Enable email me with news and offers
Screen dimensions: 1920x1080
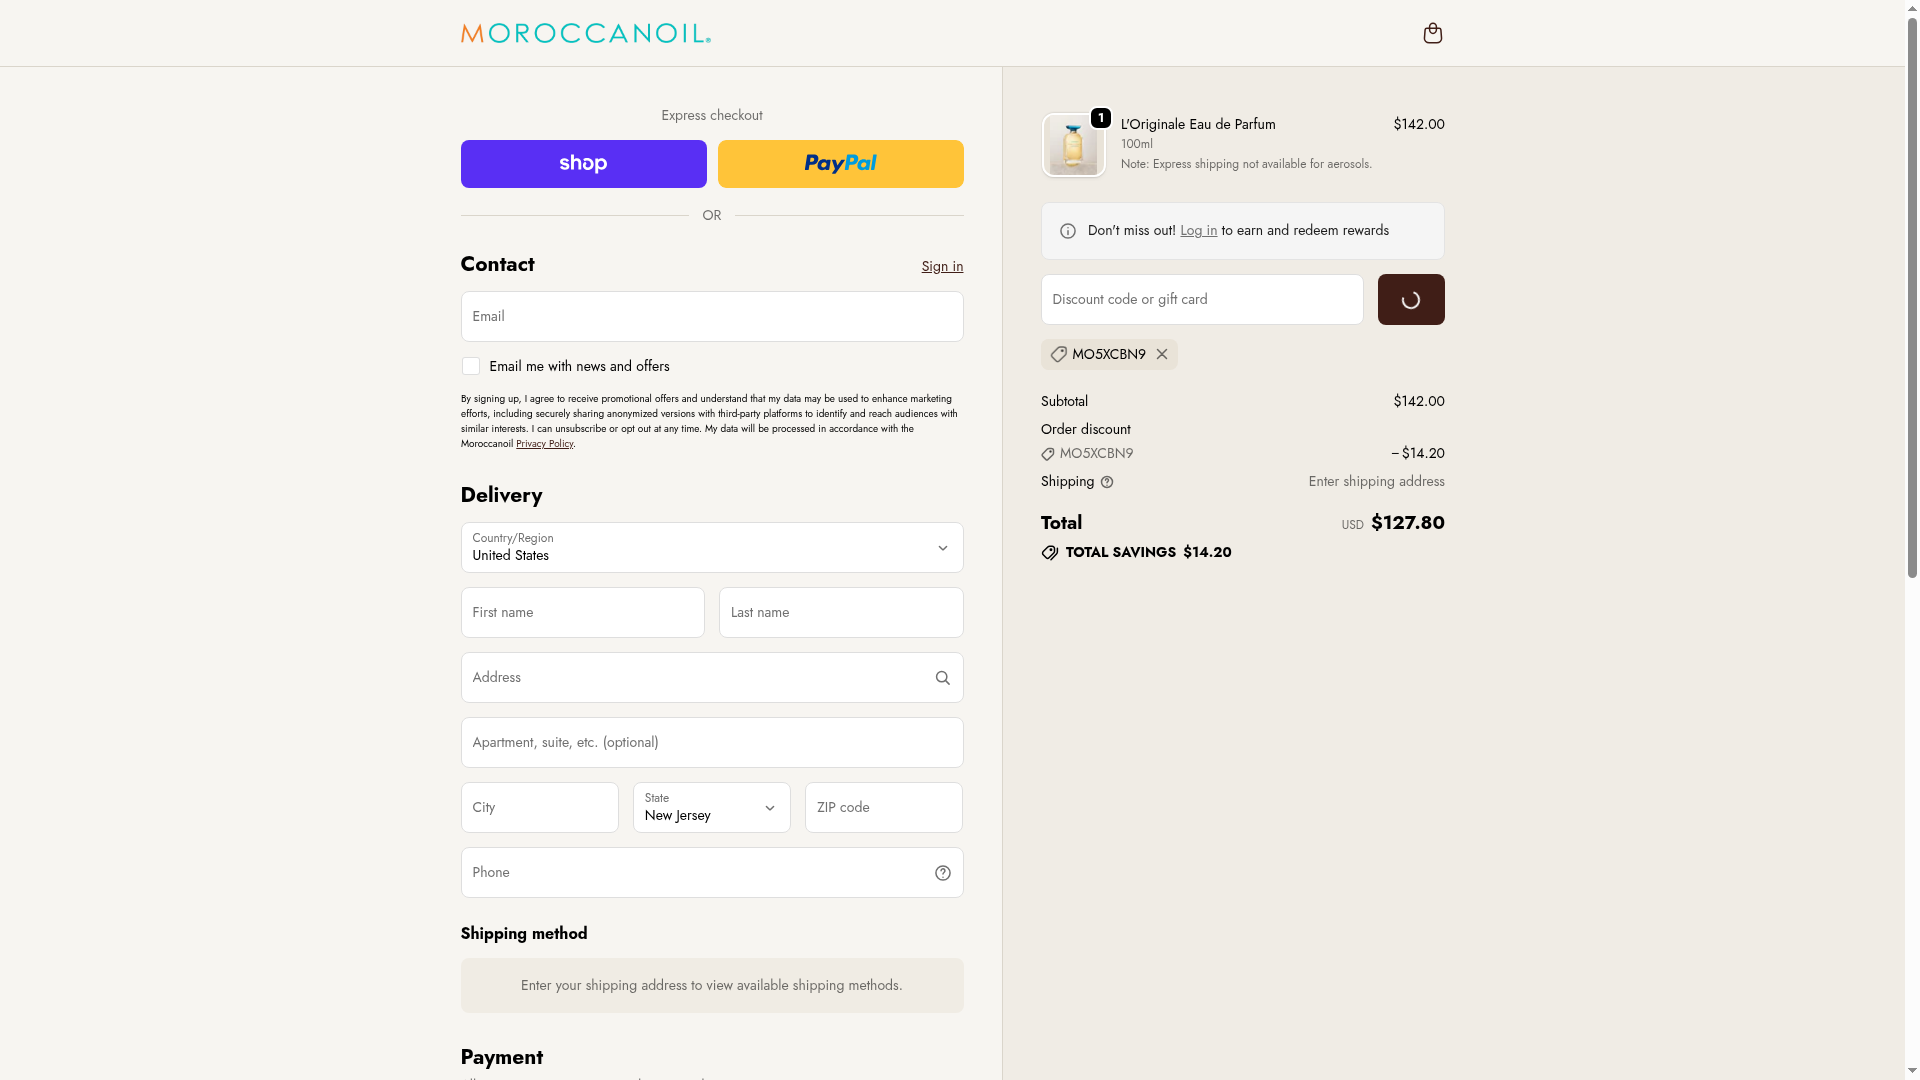(x=471, y=367)
